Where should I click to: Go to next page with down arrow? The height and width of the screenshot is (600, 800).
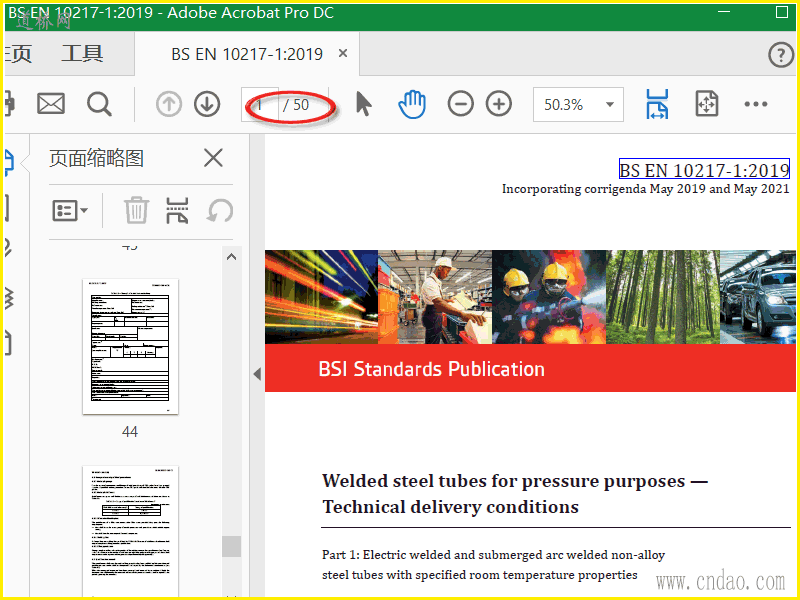(207, 104)
